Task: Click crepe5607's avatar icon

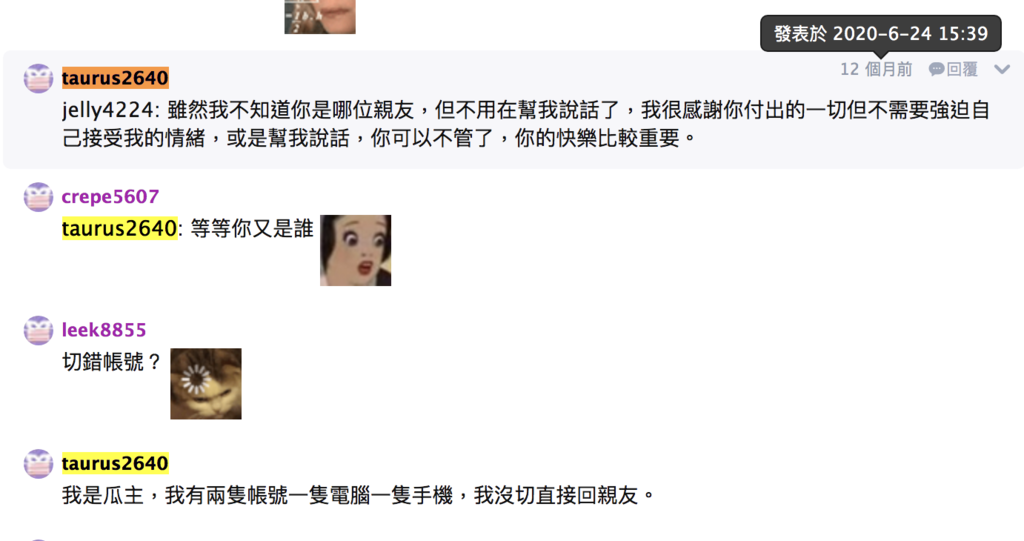Action: coord(39,197)
